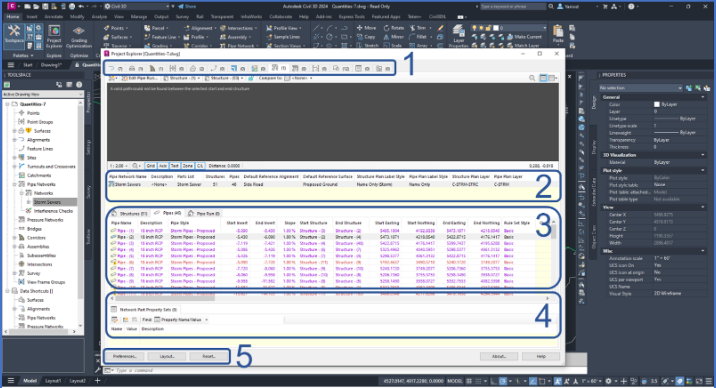The width and height of the screenshot is (716, 388).
Task: Open the vertical scale dropdown 1:2.00
Action: (x=118, y=166)
